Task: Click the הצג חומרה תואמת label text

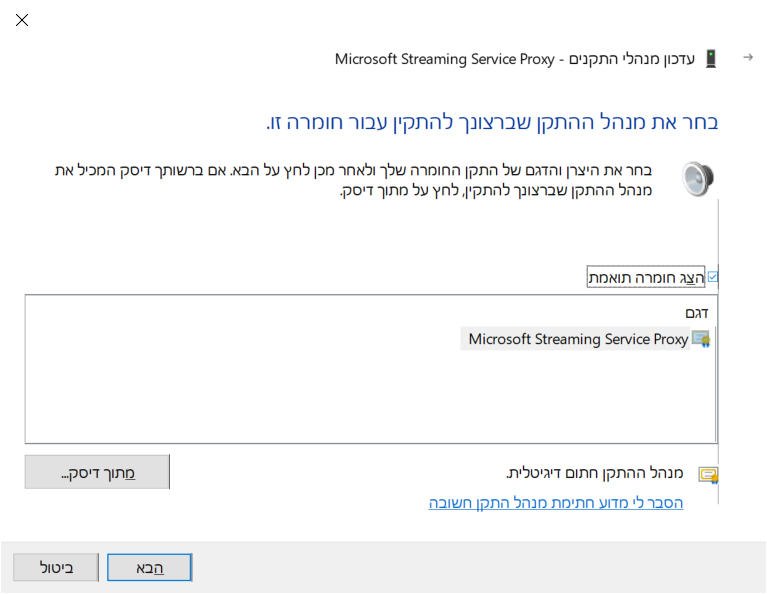Action: pos(646,277)
